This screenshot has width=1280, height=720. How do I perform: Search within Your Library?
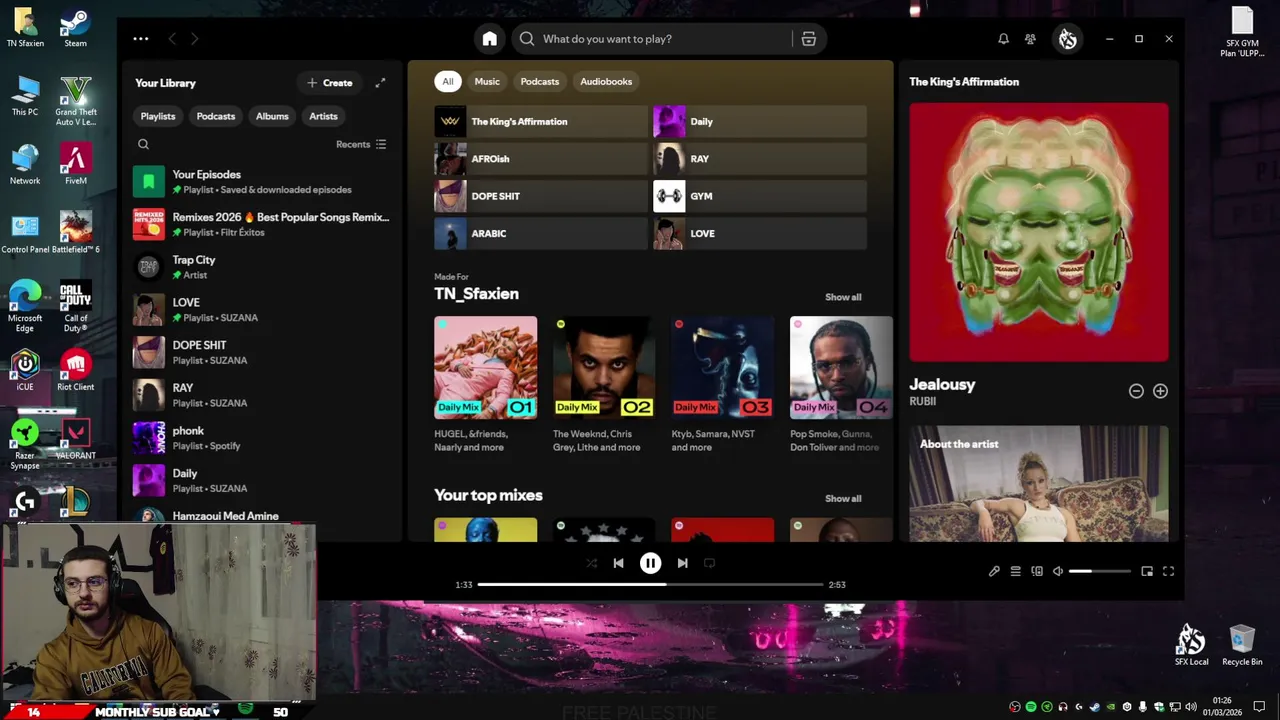143,144
